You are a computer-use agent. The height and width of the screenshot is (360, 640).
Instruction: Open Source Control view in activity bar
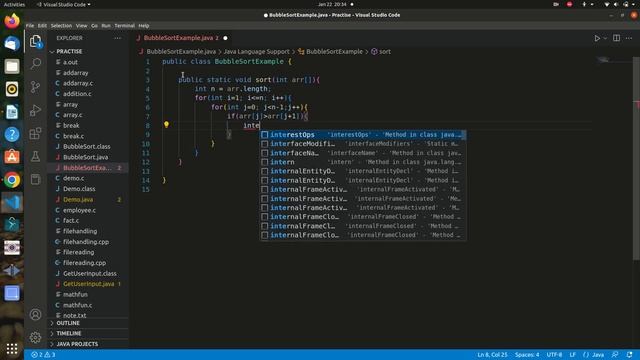coord(36,87)
